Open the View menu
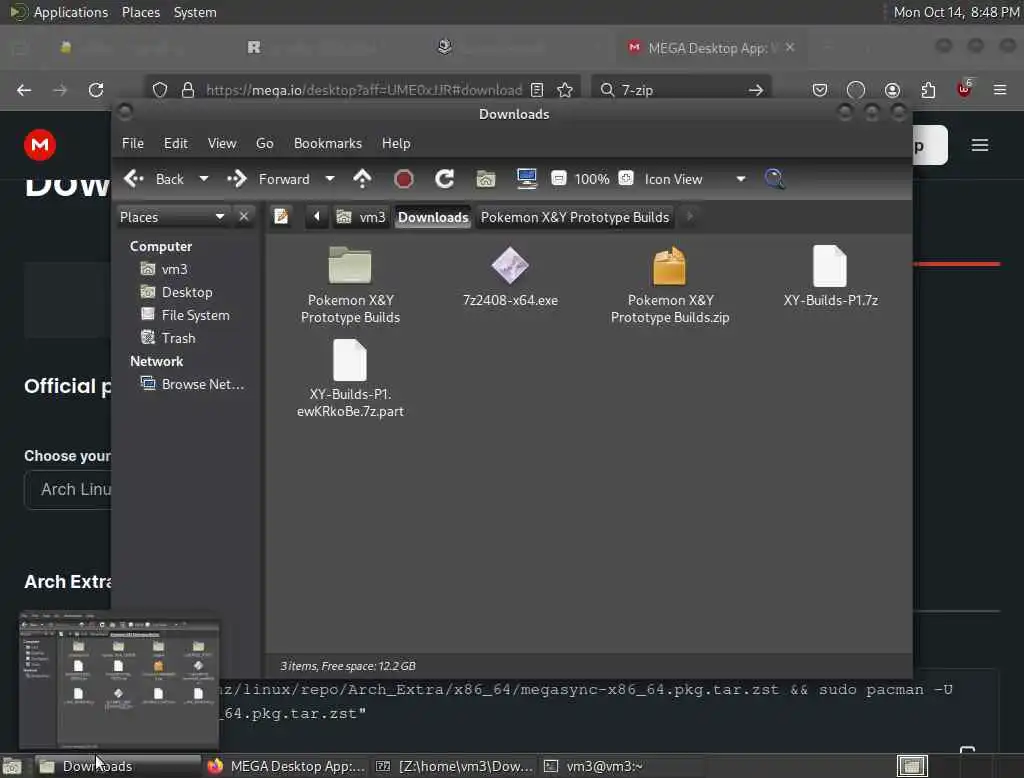1024x778 pixels. 222,143
